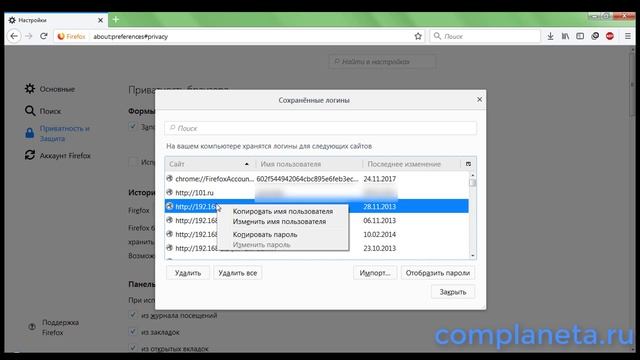Image resolution: width=640 pixels, height=360 pixels.
Task: Reload the page with the refresh icon
Action: point(44,36)
